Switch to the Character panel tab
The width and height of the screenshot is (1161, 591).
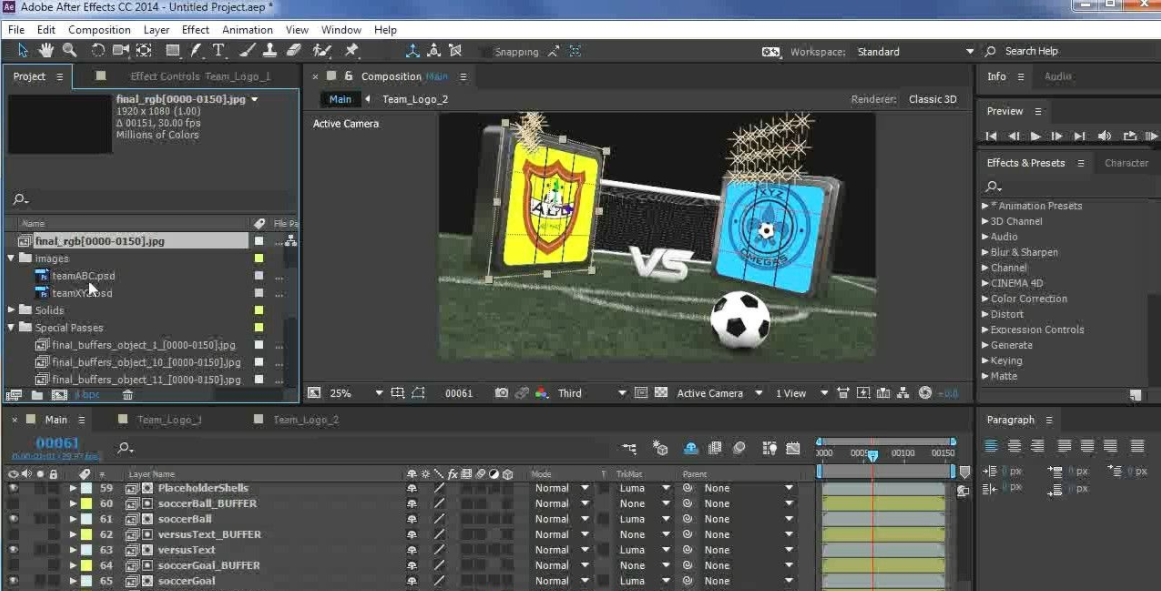tap(1126, 163)
